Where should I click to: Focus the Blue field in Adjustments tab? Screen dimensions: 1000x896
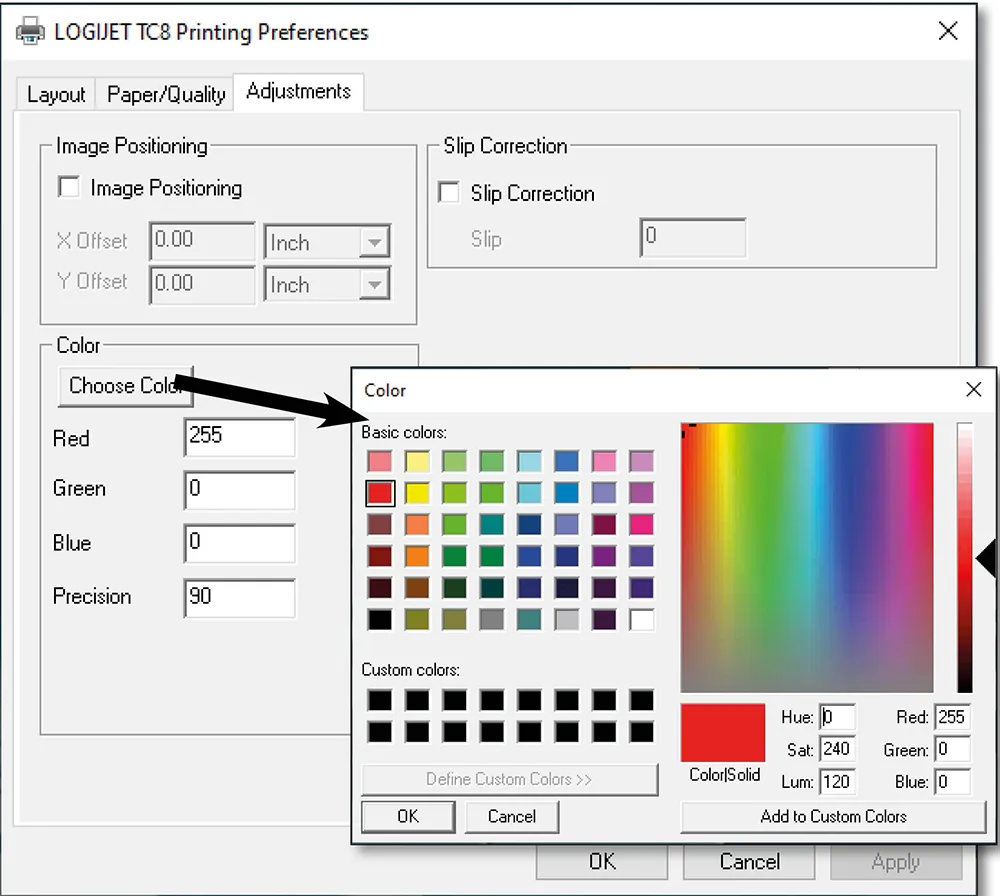click(x=240, y=543)
